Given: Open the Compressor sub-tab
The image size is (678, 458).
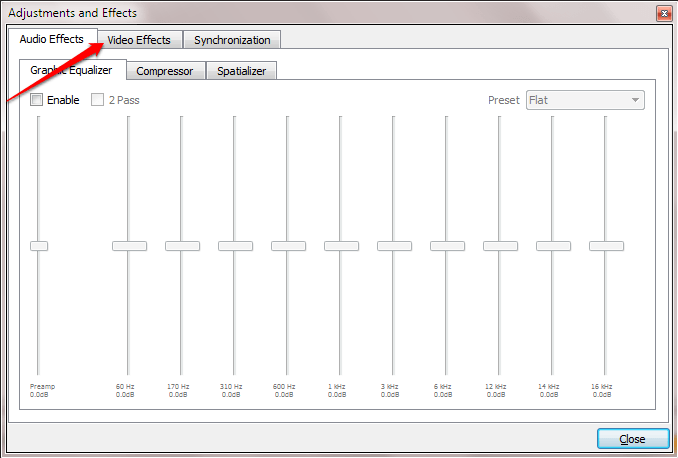Looking at the screenshot, I should click(165, 71).
